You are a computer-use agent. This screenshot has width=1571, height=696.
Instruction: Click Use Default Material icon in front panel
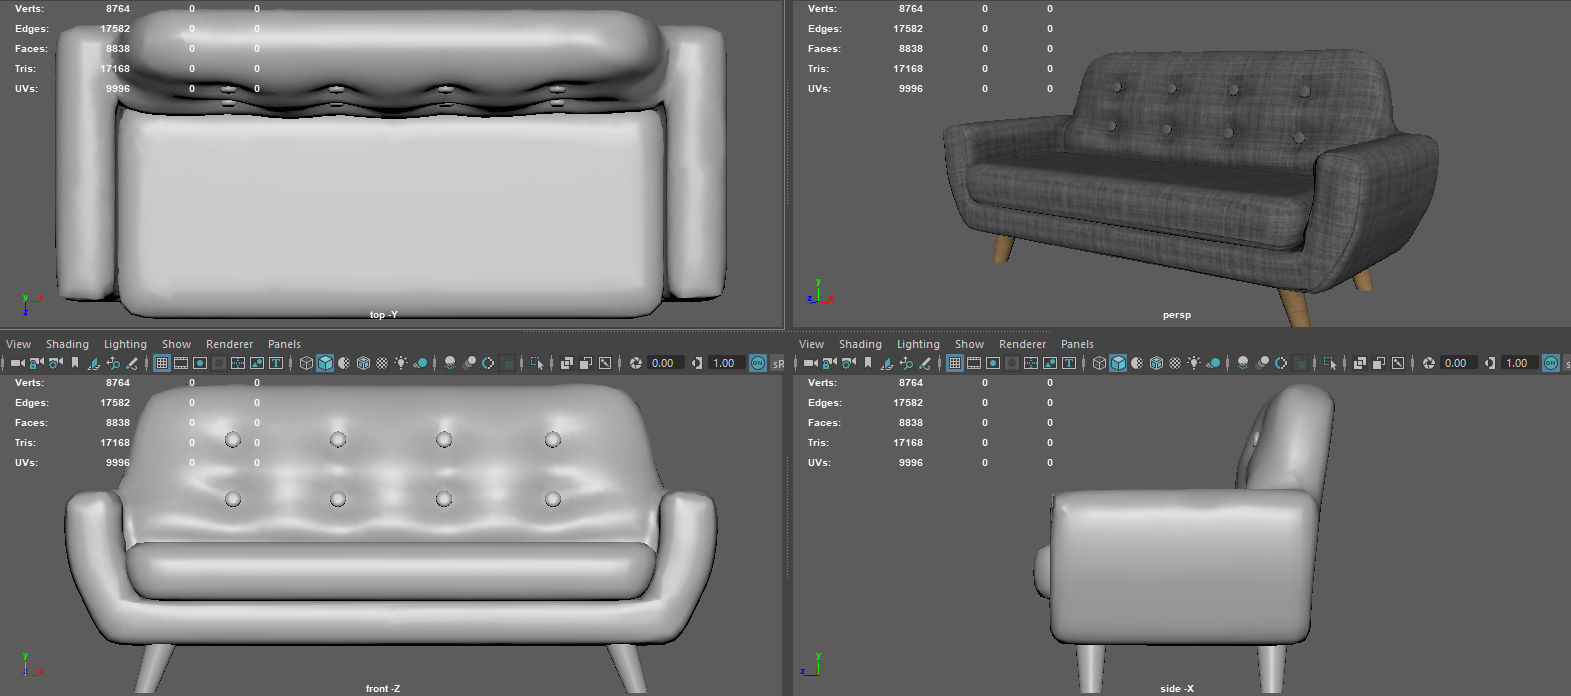pos(344,363)
